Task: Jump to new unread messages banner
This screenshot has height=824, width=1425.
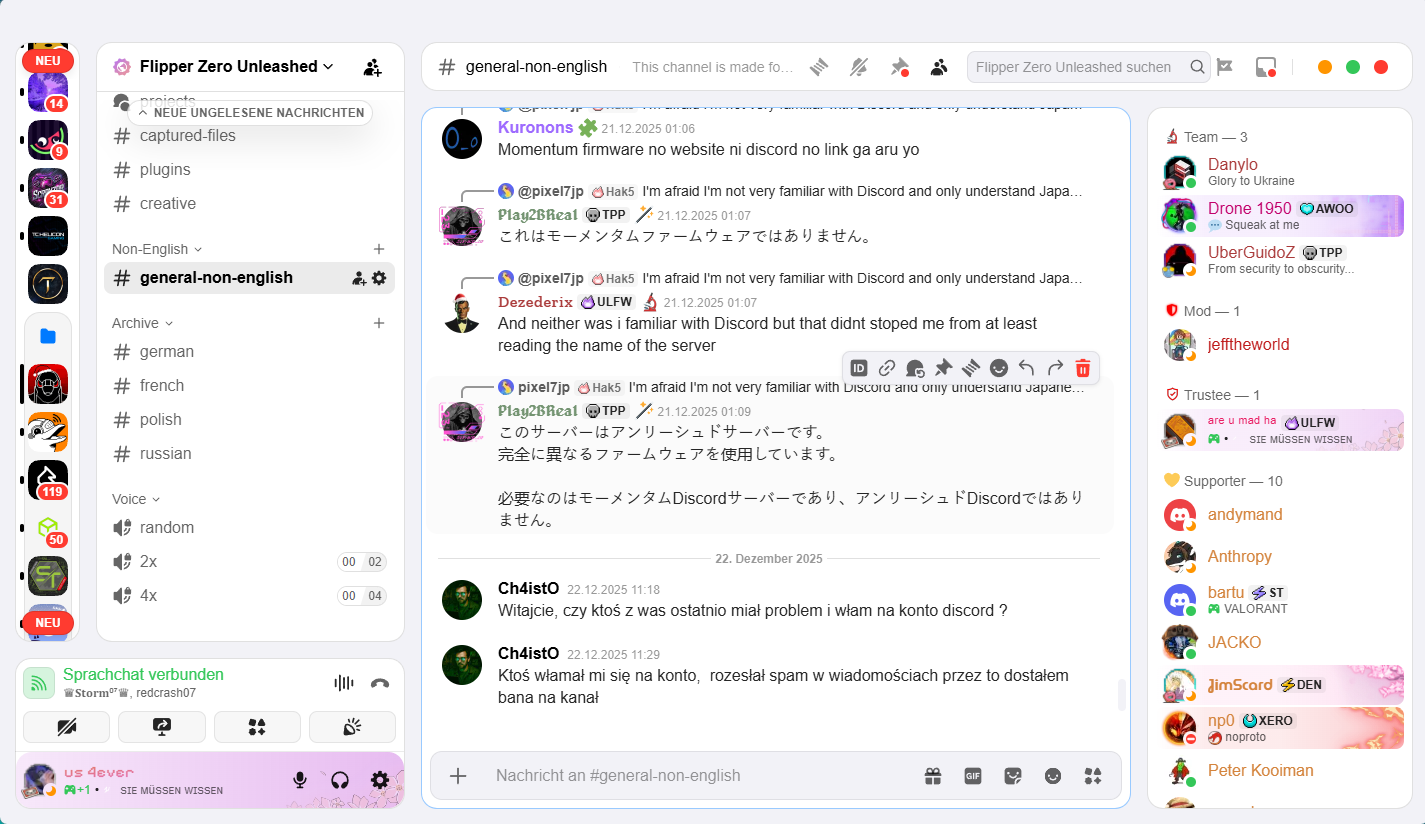Action: 250,113
